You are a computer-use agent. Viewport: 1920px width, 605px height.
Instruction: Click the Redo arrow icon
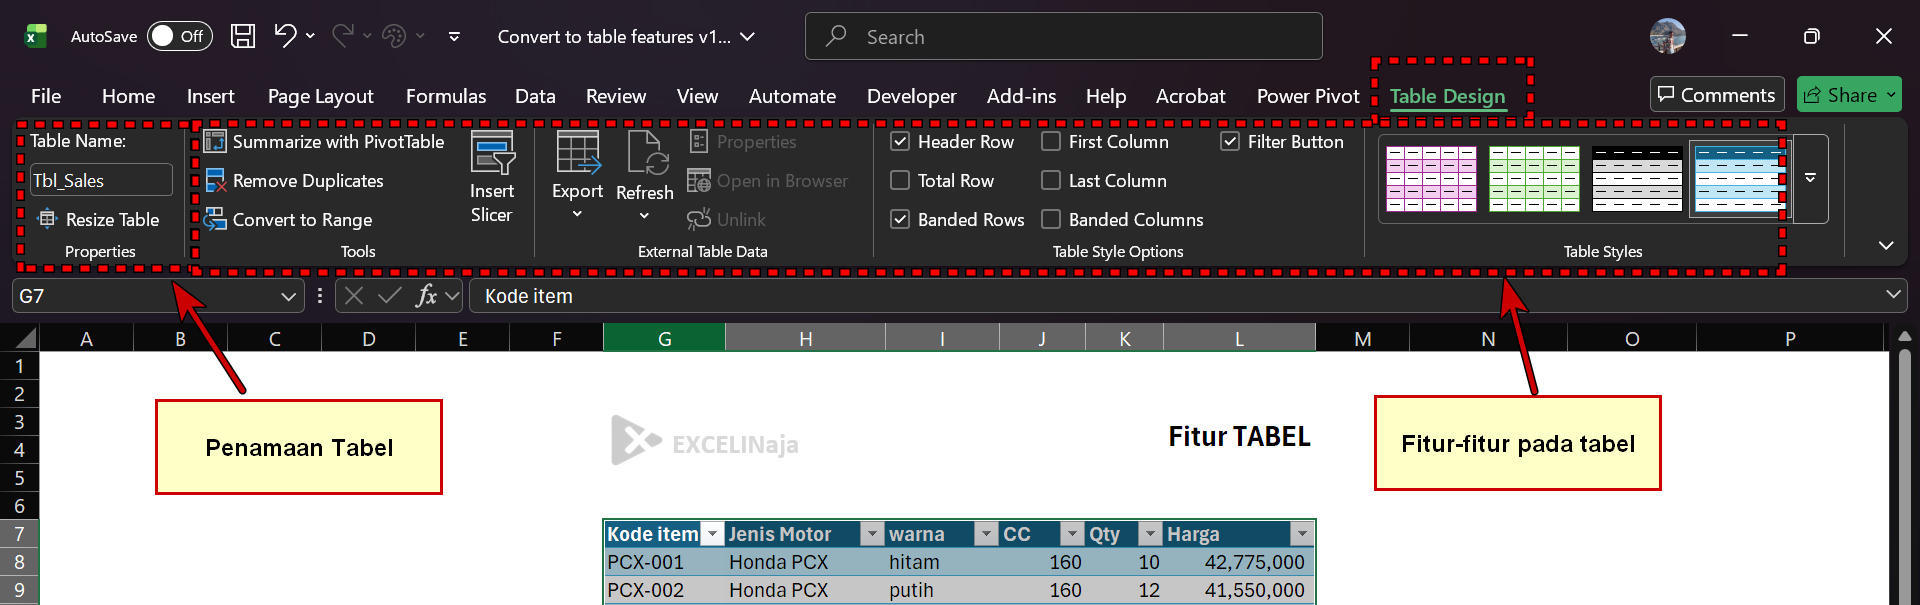pyautogui.click(x=342, y=36)
